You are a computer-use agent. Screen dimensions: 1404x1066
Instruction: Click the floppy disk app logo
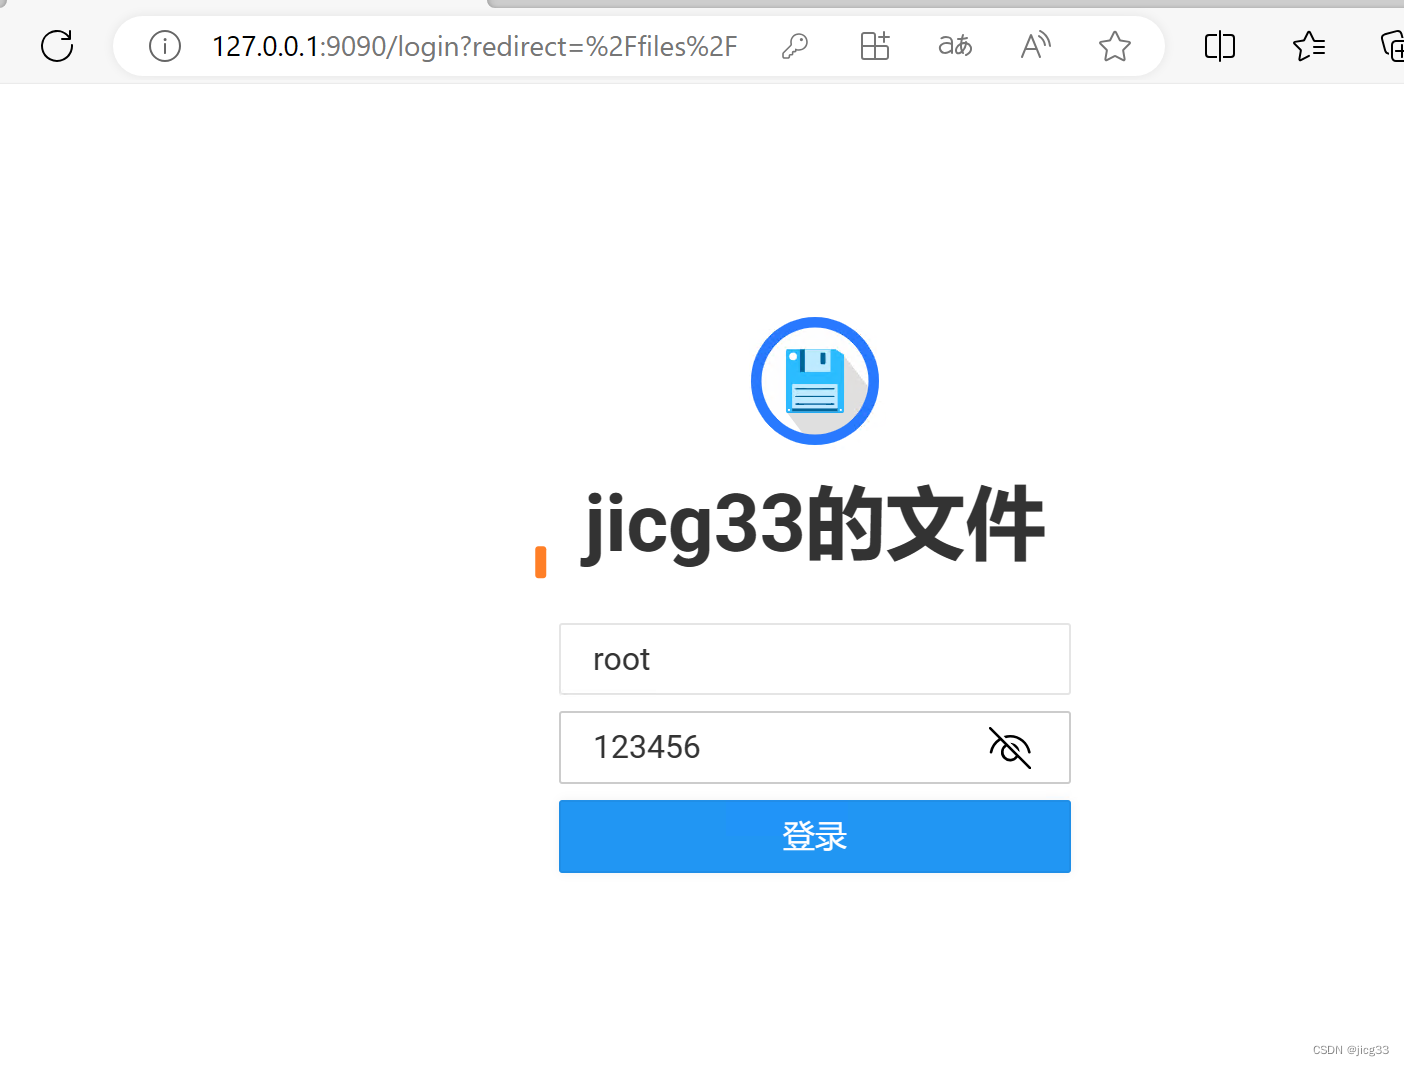[814, 381]
